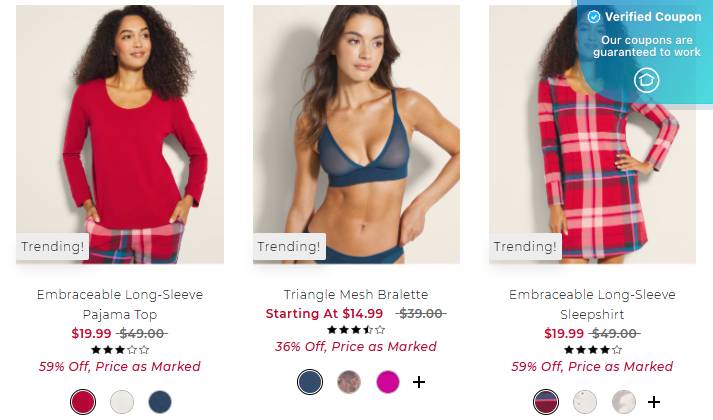This screenshot has height=420, width=713.
Task: Select red swatch for Pajama Top
Action: pyautogui.click(x=83, y=402)
